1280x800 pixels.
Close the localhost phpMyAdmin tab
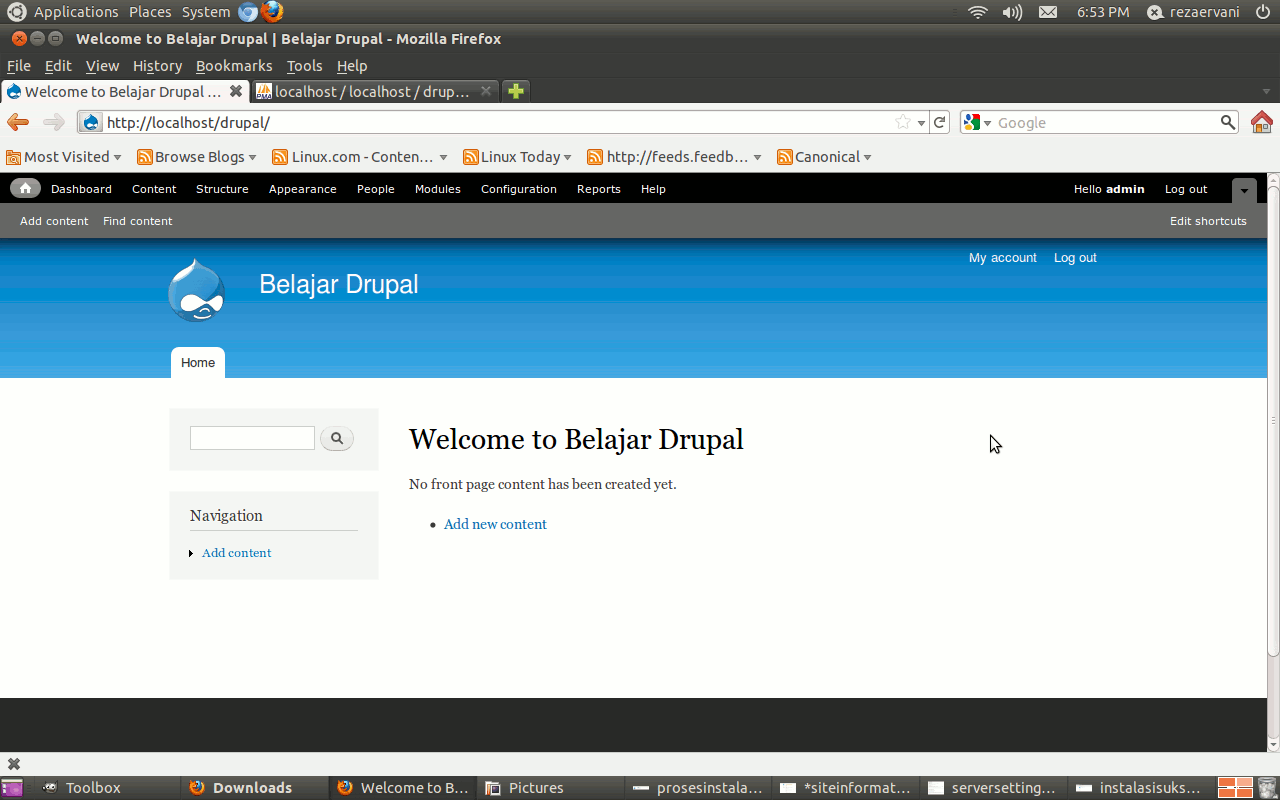(486, 91)
